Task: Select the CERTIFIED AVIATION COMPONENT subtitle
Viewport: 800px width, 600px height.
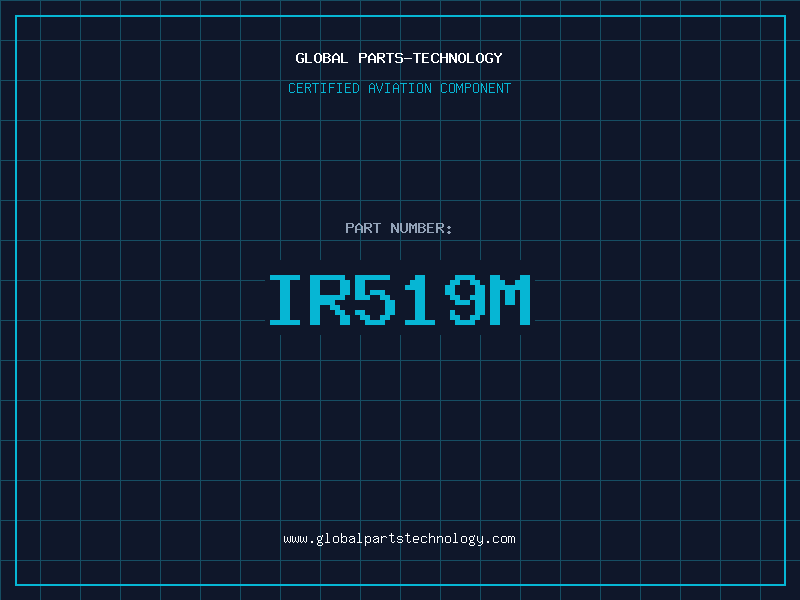Action: pyautogui.click(x=399, y=88)
